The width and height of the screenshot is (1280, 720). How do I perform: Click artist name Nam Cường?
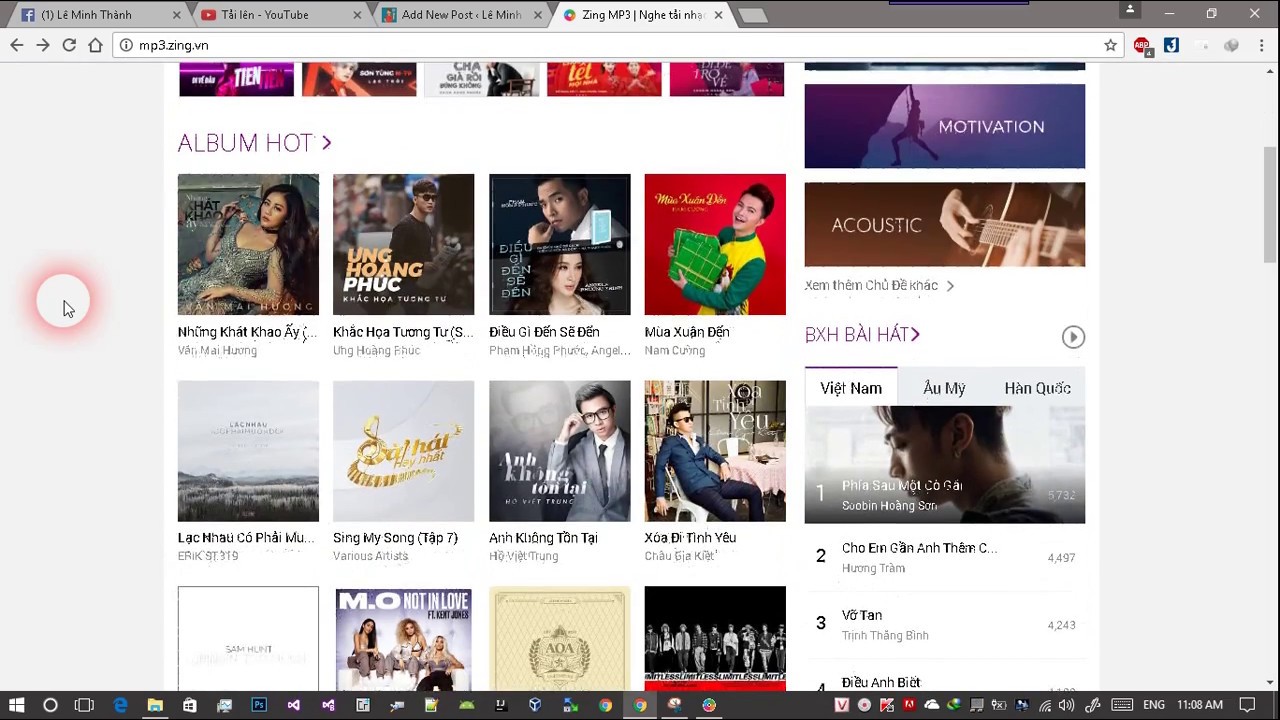pyautogui.click(x=675, y=351)
